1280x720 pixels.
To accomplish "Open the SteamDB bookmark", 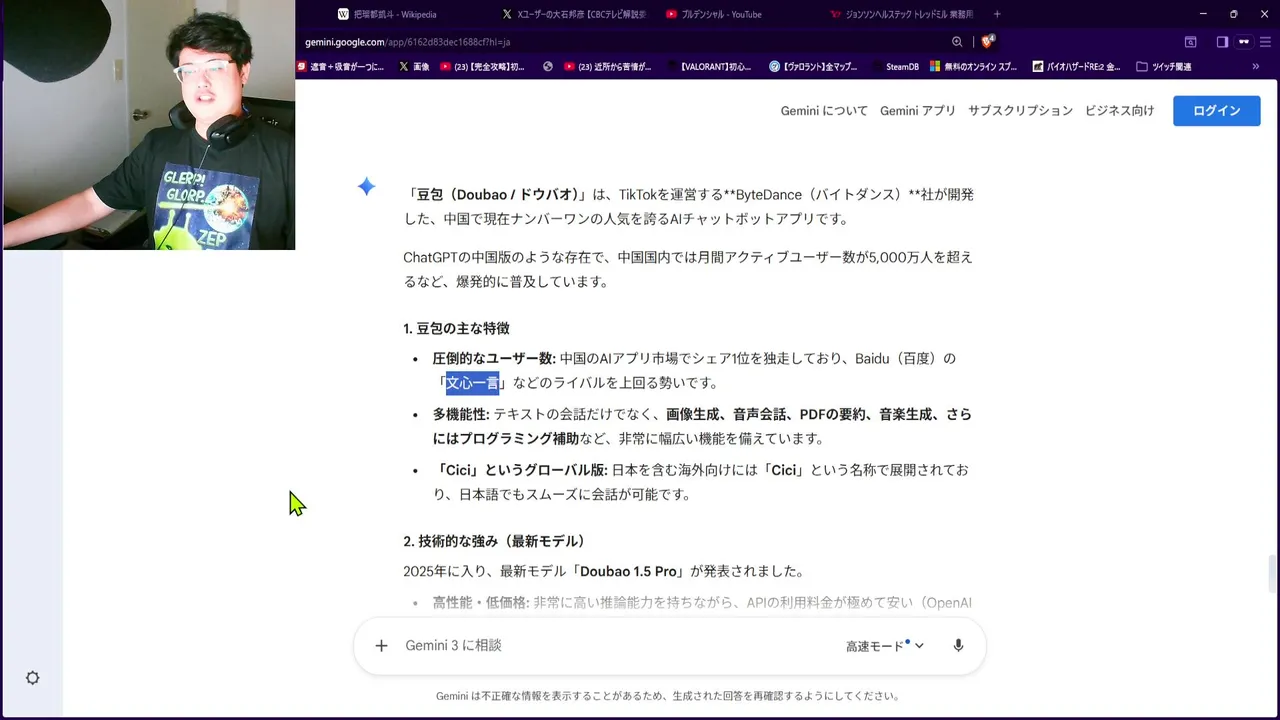I will (894, 67).
